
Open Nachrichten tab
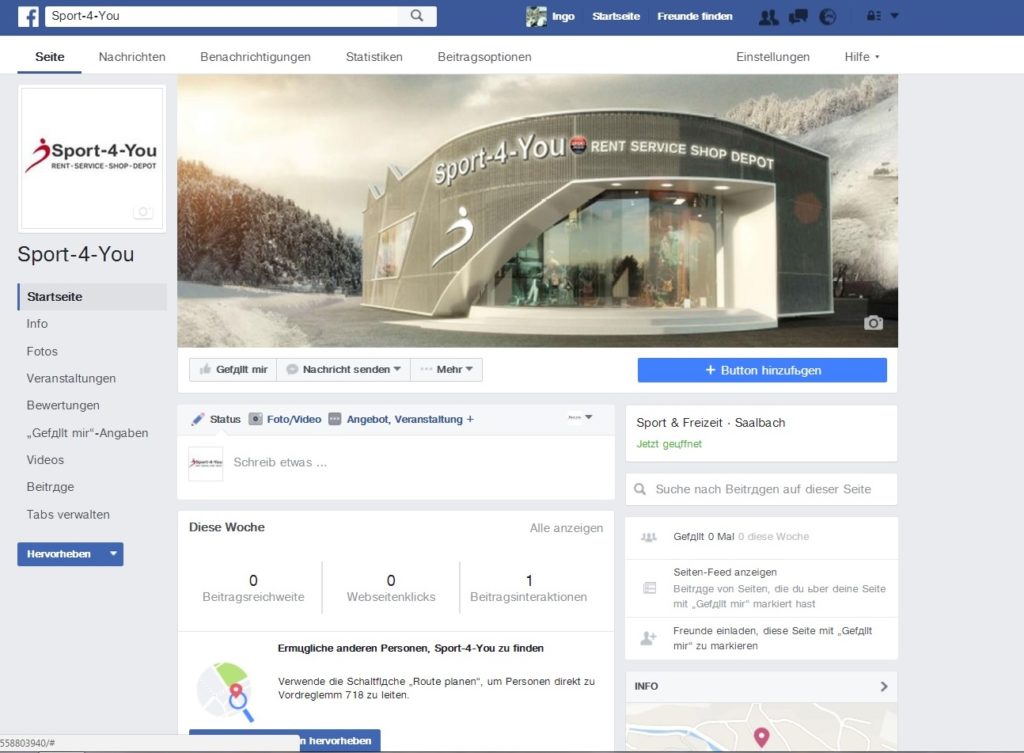tap(132, 57)
